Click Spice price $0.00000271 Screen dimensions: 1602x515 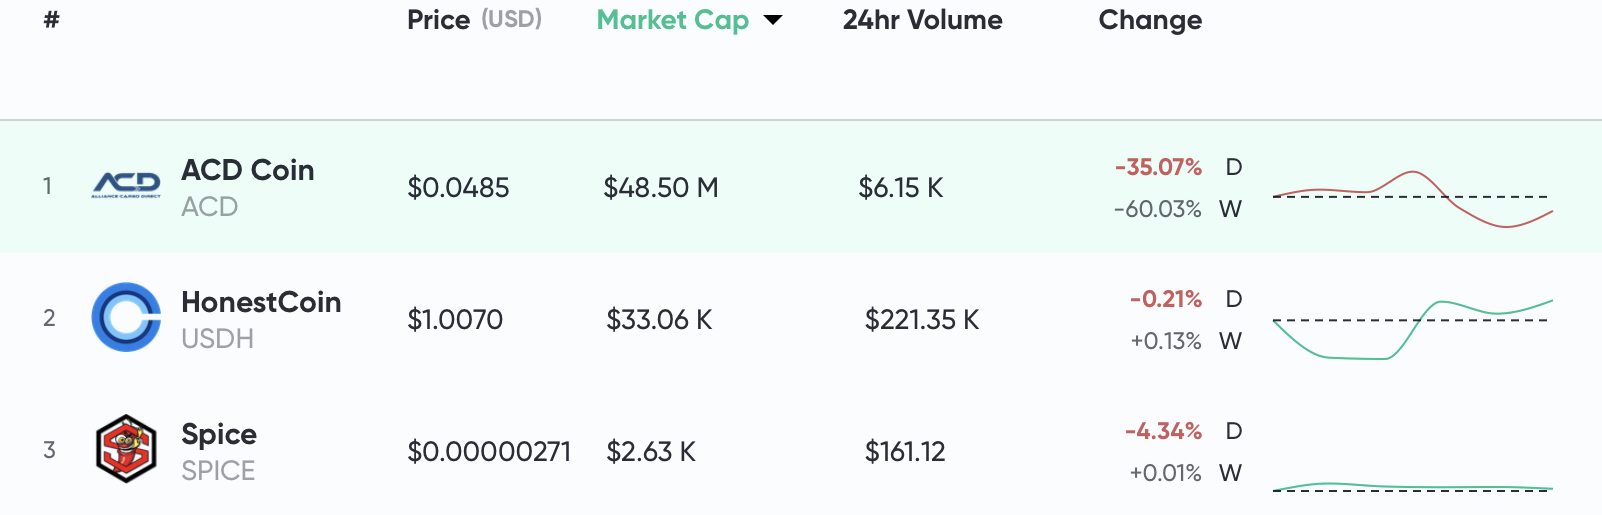[x=489, y=452]
